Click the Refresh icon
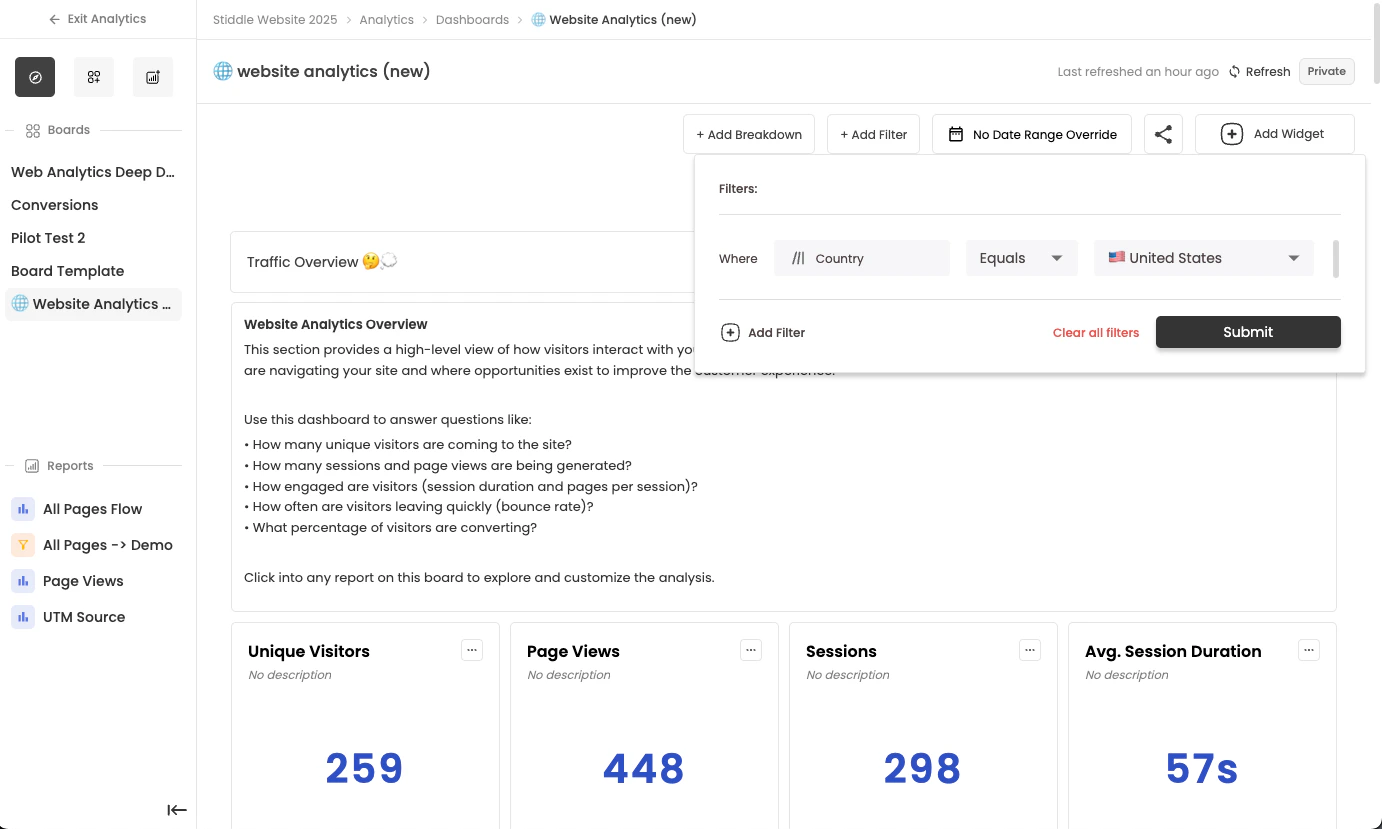Image resolution: width=1382 pixels, height=829 pixels. tap(1235, 72)
